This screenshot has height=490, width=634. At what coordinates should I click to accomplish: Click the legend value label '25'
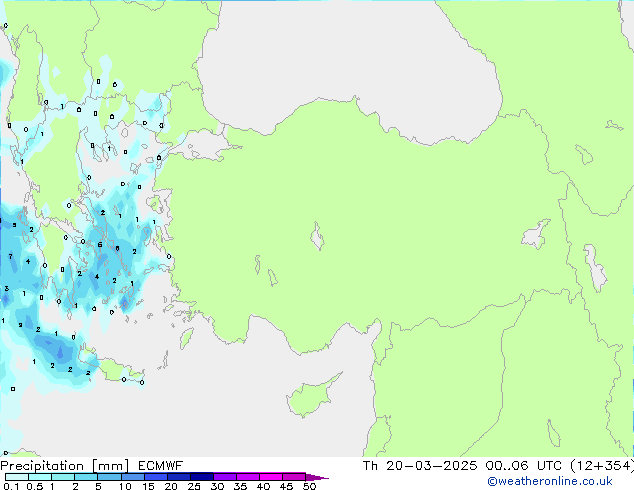[194, 486]
